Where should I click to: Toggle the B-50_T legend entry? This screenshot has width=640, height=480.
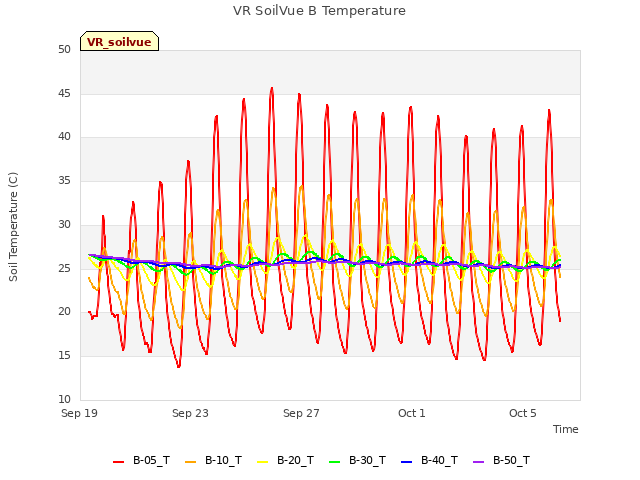[x=501, y=460]
